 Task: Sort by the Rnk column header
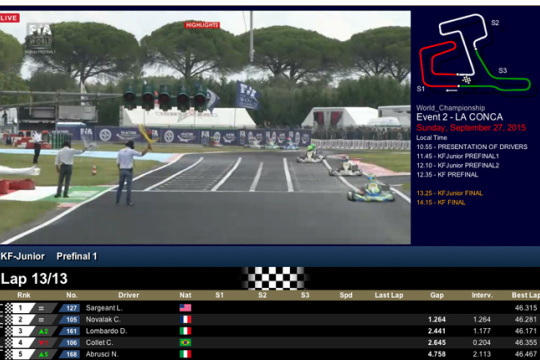24,295
